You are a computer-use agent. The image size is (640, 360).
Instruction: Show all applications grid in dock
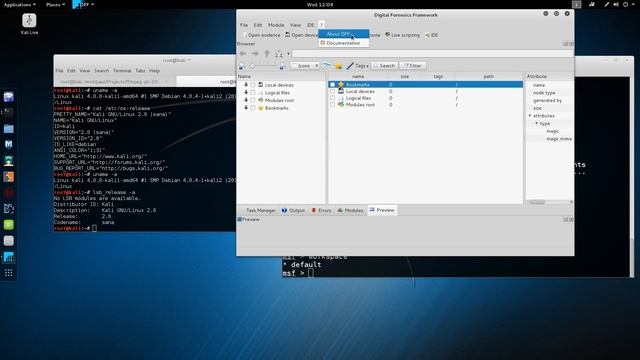pos(9,273)
